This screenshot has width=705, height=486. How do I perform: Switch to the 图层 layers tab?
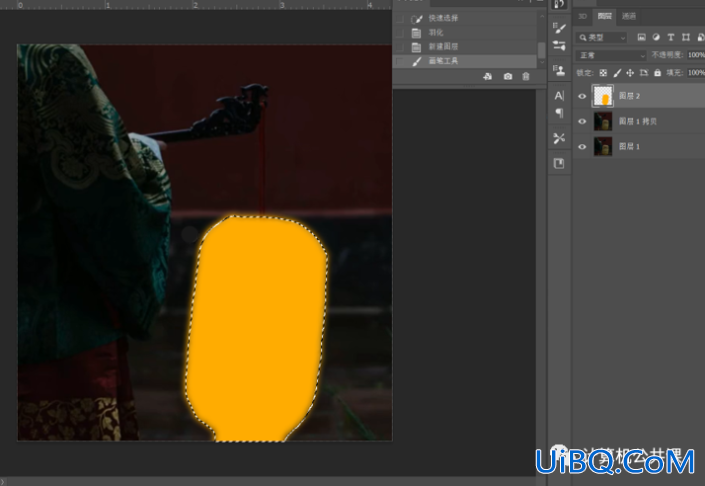(x=604, y=16)
